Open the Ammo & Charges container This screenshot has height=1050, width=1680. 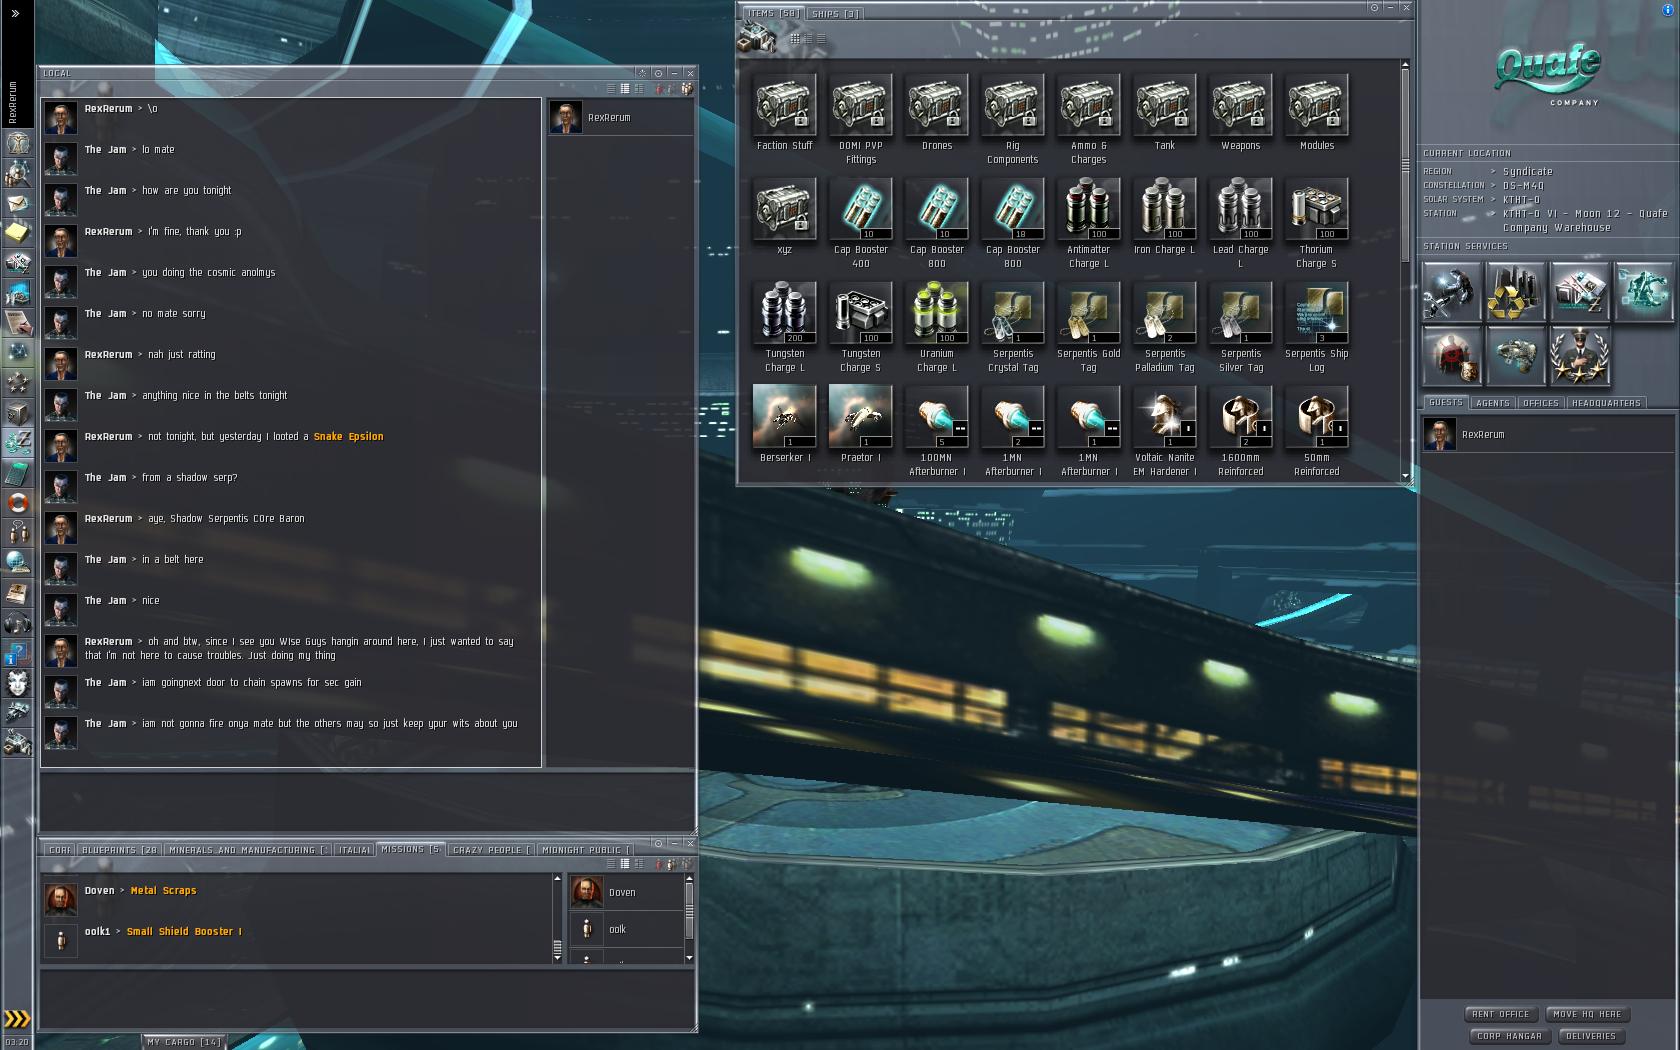click(1088, 119)
